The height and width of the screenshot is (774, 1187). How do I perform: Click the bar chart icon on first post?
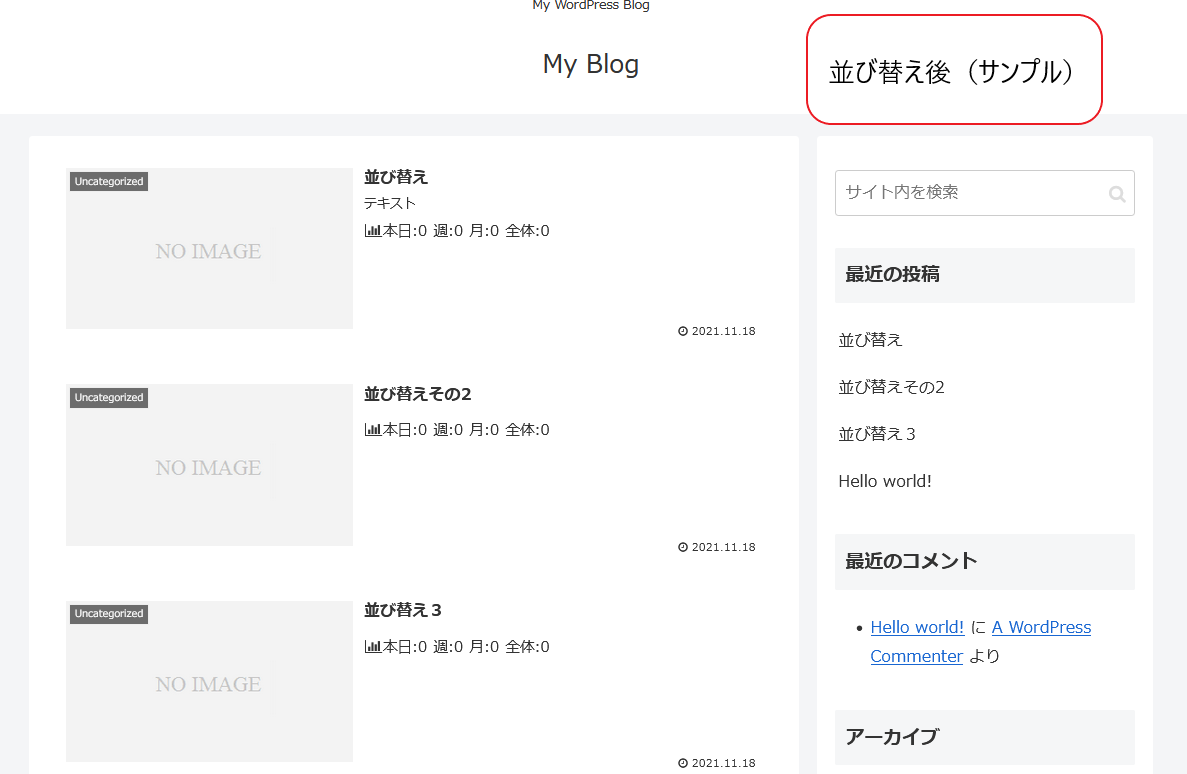pos(373,231)
